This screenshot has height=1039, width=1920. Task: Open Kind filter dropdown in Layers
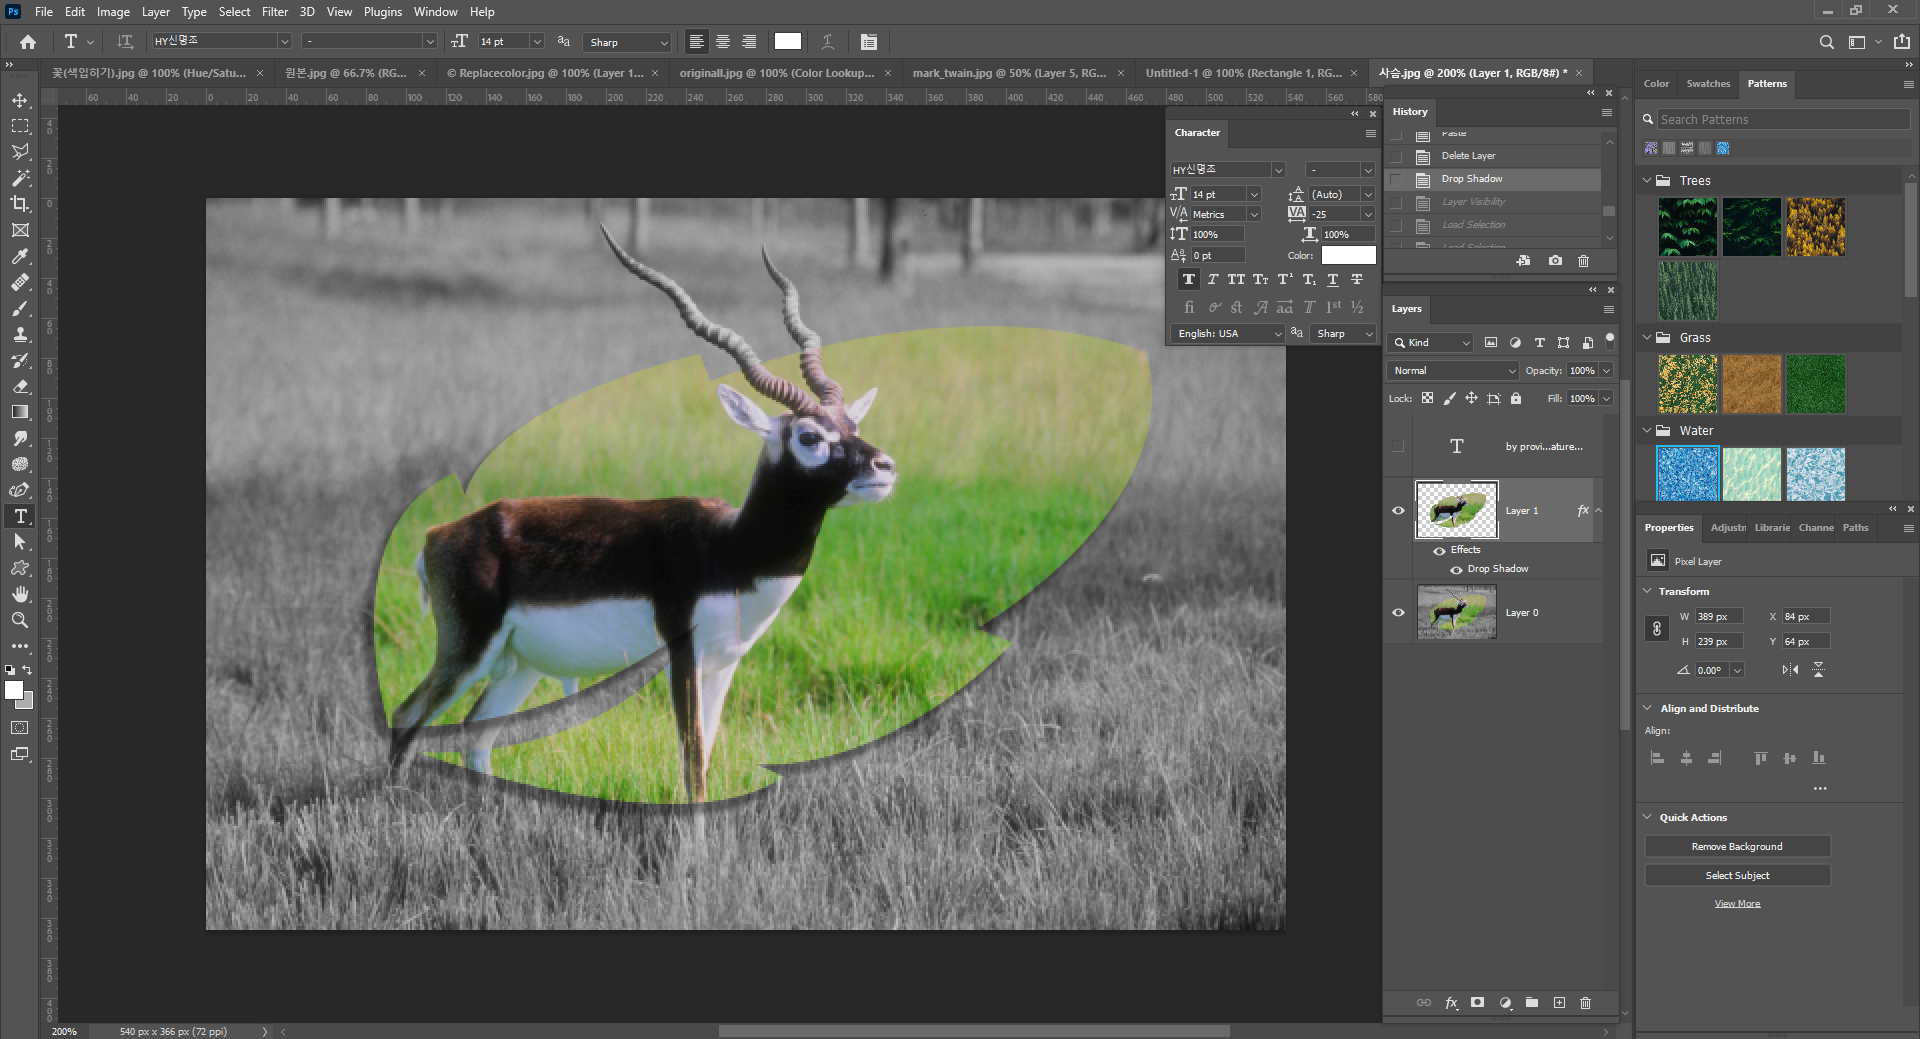click(1431, 343)
